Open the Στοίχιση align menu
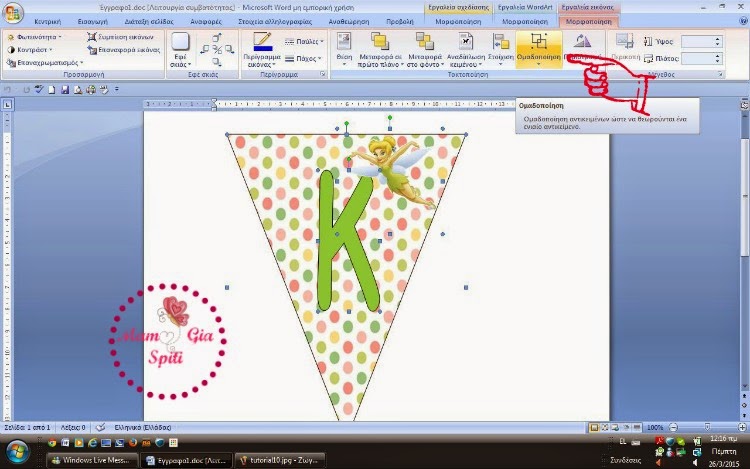The width and height of the screenshot is (750, 469). pyautogui.click(x=501, y=50)
